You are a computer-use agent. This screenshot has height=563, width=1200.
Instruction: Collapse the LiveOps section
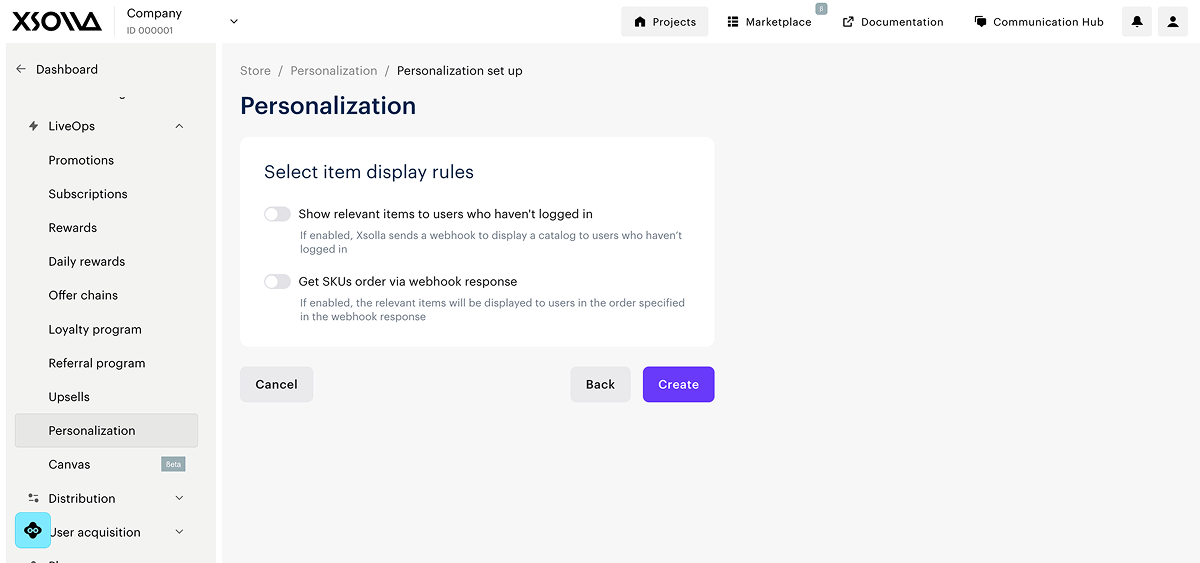coord(180,126)
